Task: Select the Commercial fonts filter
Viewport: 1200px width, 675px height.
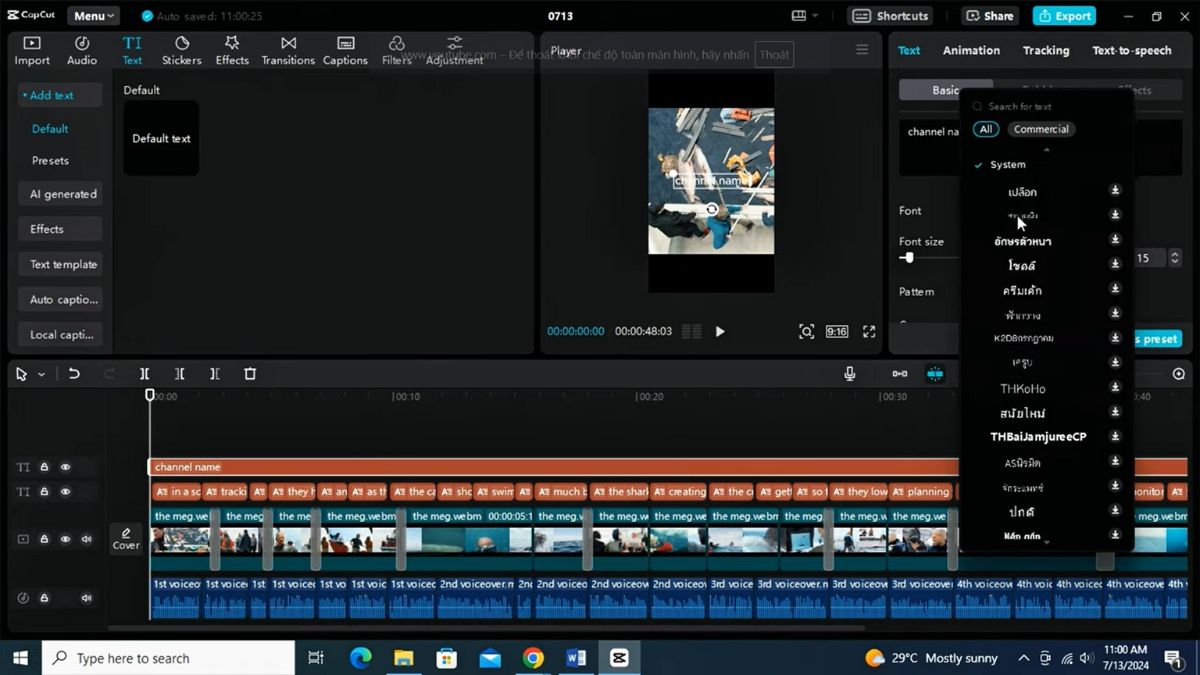Action: (x=1041, y=129)
